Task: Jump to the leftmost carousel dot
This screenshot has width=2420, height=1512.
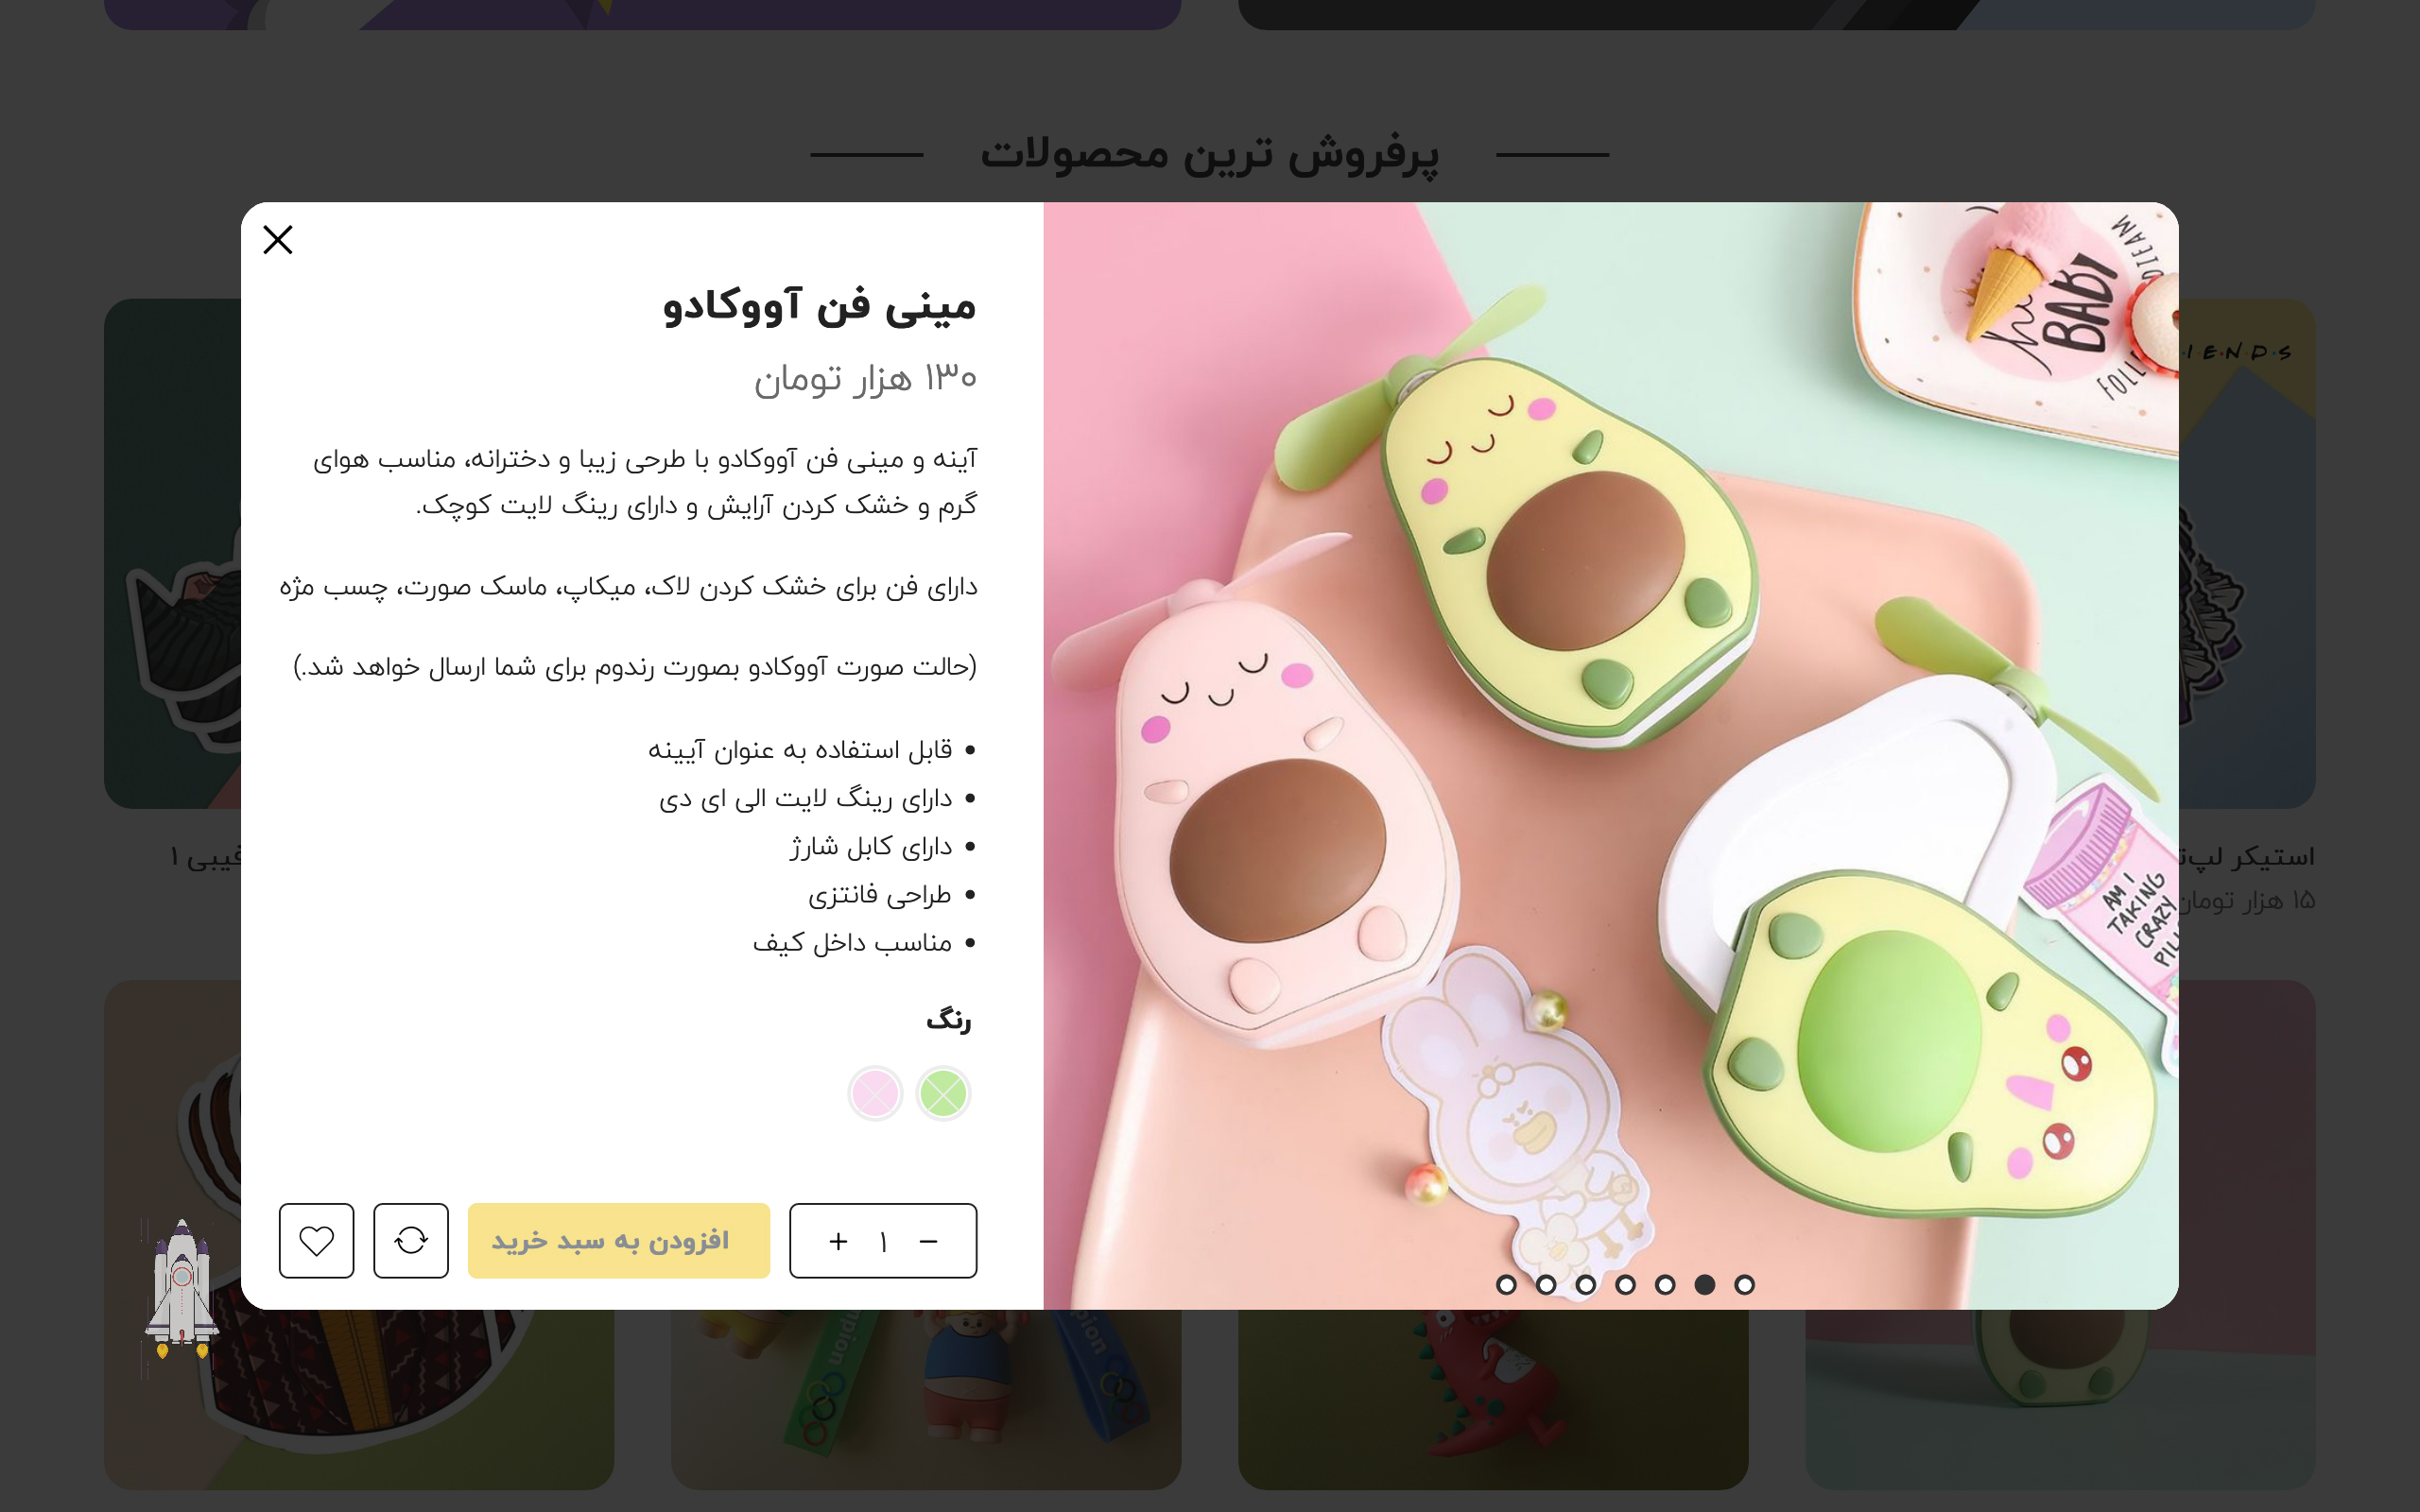Action: point(1506,1285)
